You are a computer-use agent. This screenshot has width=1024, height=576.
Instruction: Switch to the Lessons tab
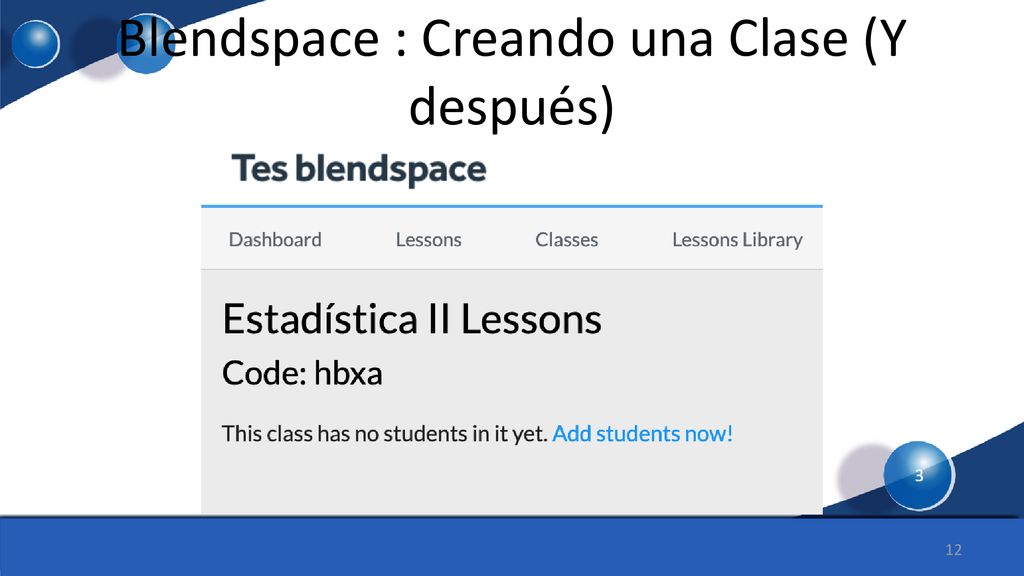(x=428, y=240)
